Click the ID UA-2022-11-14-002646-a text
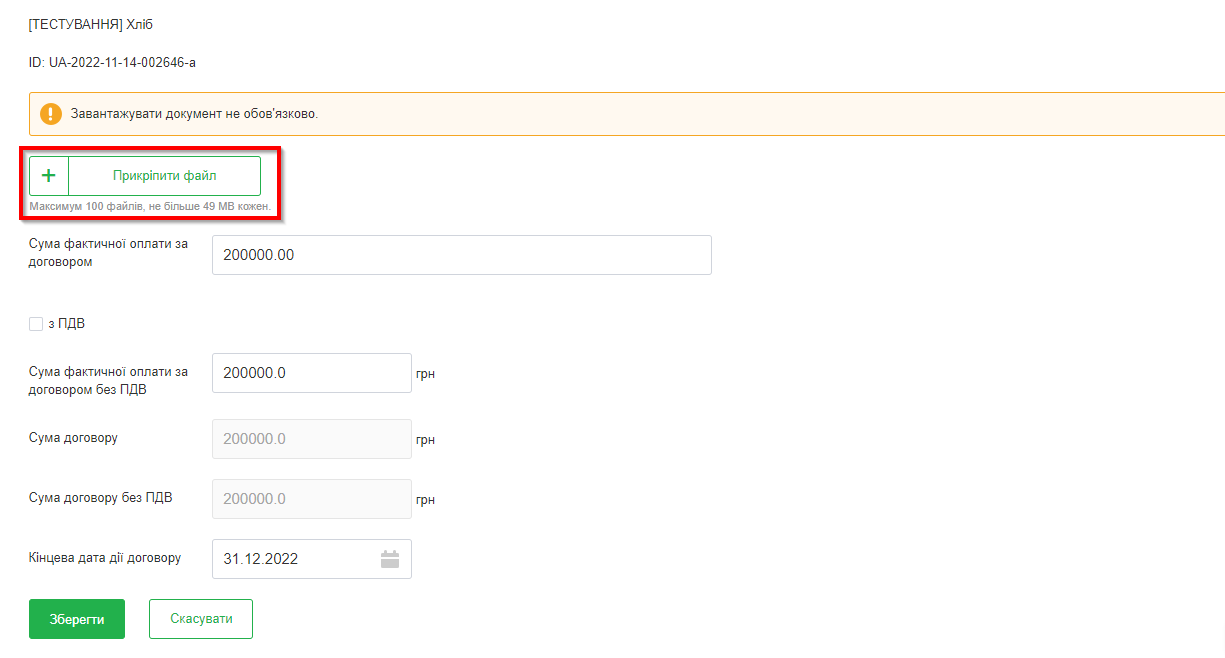1225x658 pixels. (112, 63)
